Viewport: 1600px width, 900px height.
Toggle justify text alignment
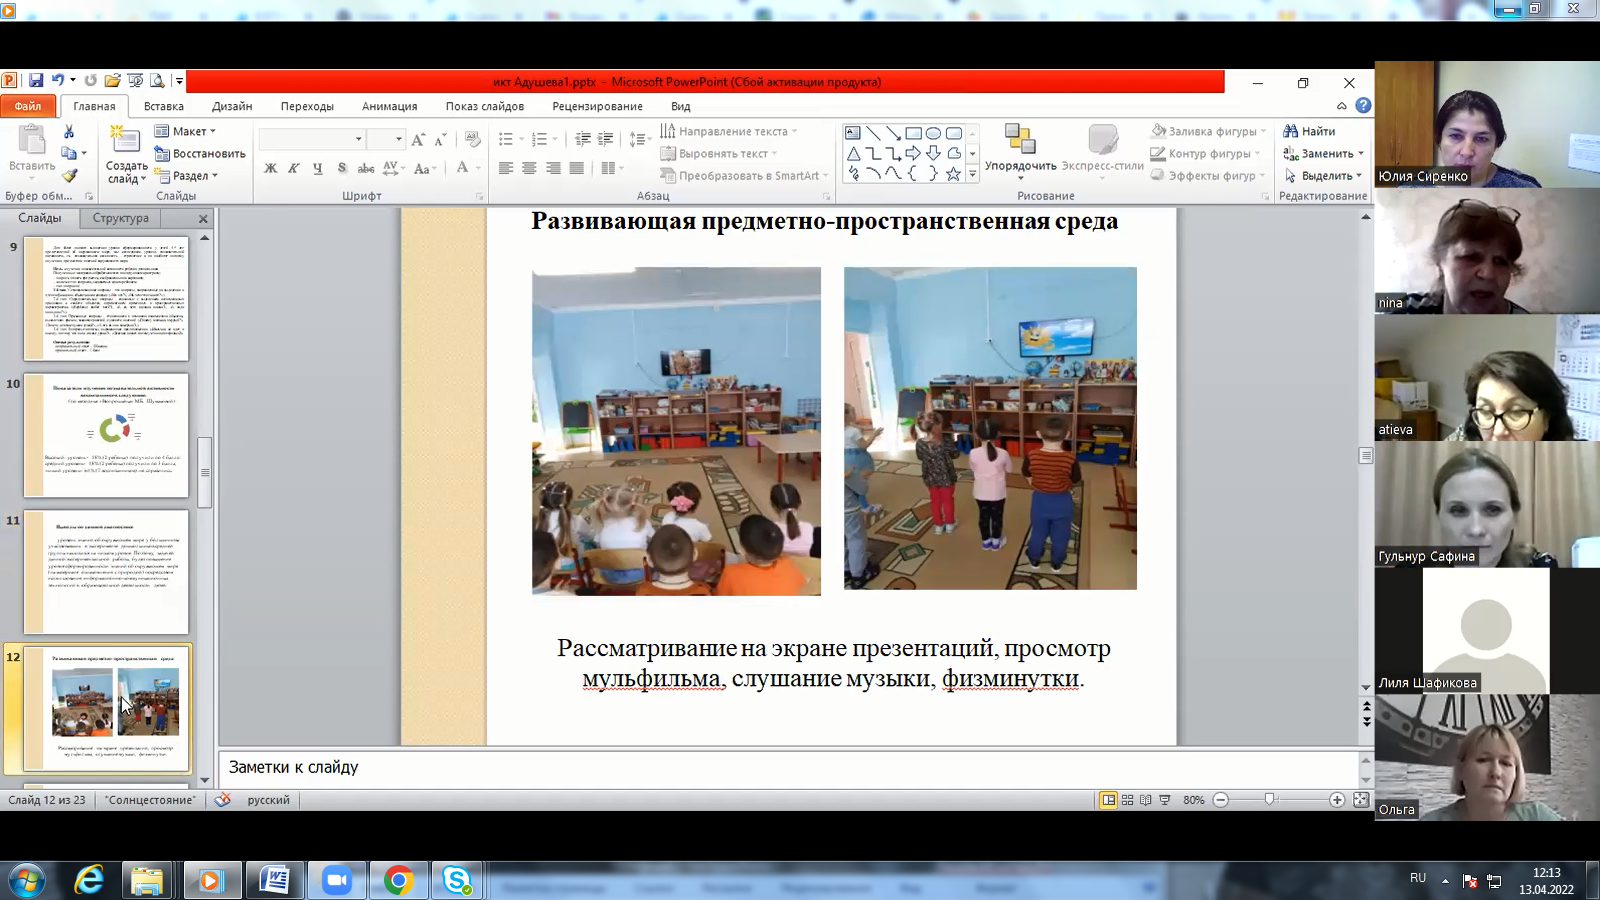click(576, 168)
